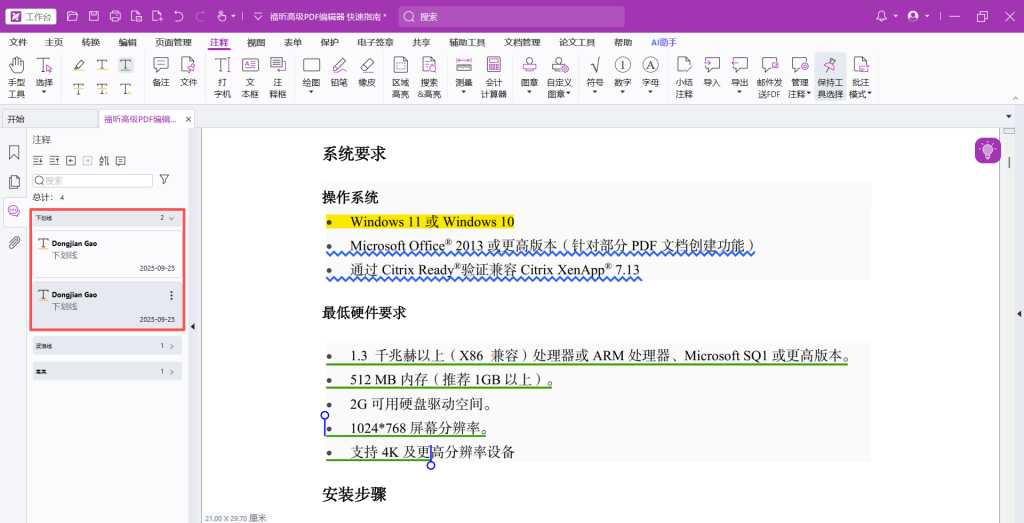Close the 福昕高级PDF编辑 document tab
The height and width of the screenshot is (523, 1024).
(x=189, y=119)
